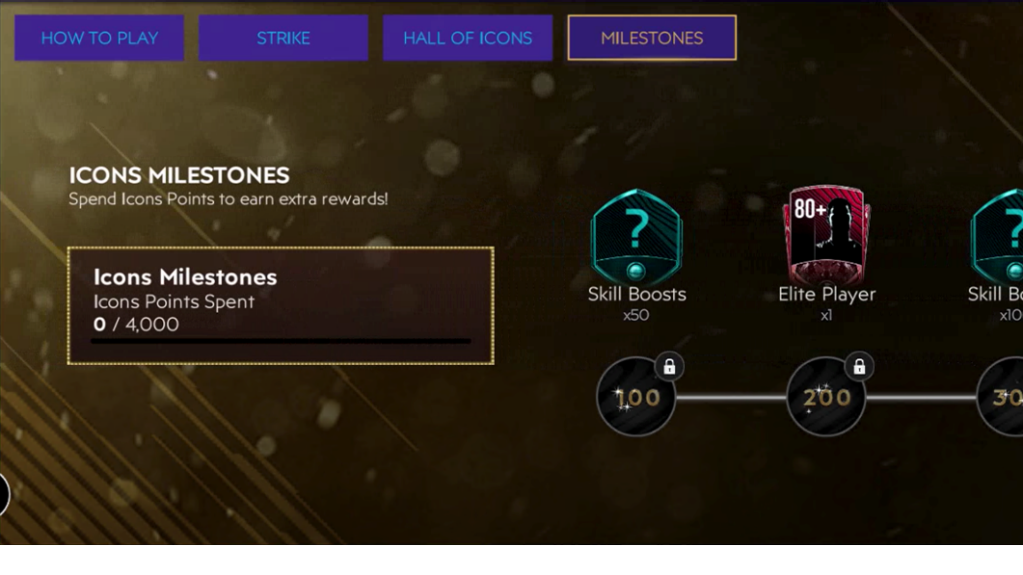The width and height of the screenshot is (1023, 575).
Task: Click the ICONS MILESTONES heading
Action: tap(179, 175)
